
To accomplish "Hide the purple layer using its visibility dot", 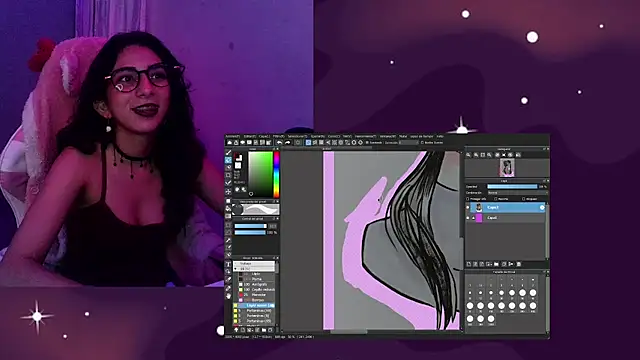I will (x=468, y=218).
